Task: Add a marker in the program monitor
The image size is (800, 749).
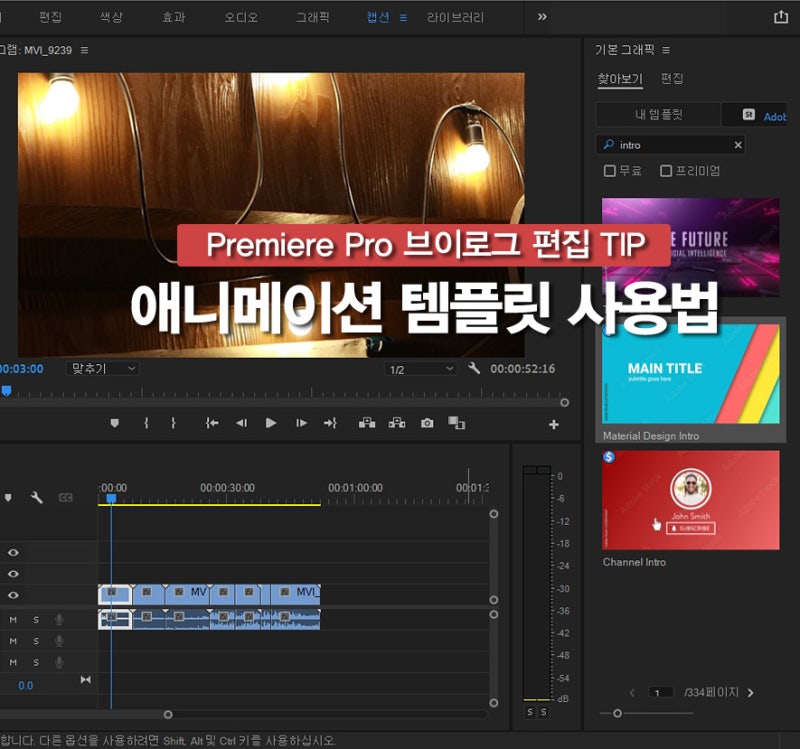Action: [115, 423]
